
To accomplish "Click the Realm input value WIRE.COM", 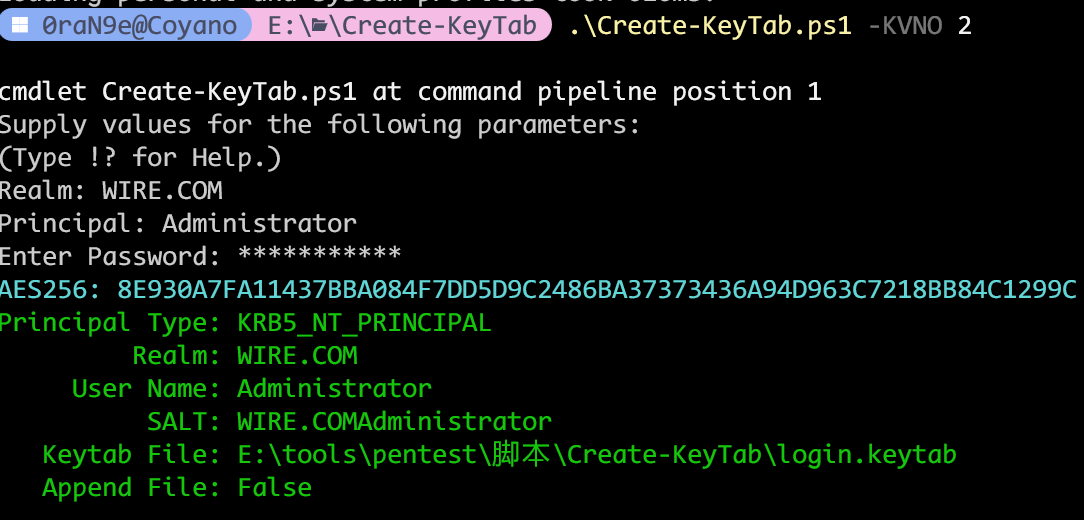I will [x=162, y=190].
